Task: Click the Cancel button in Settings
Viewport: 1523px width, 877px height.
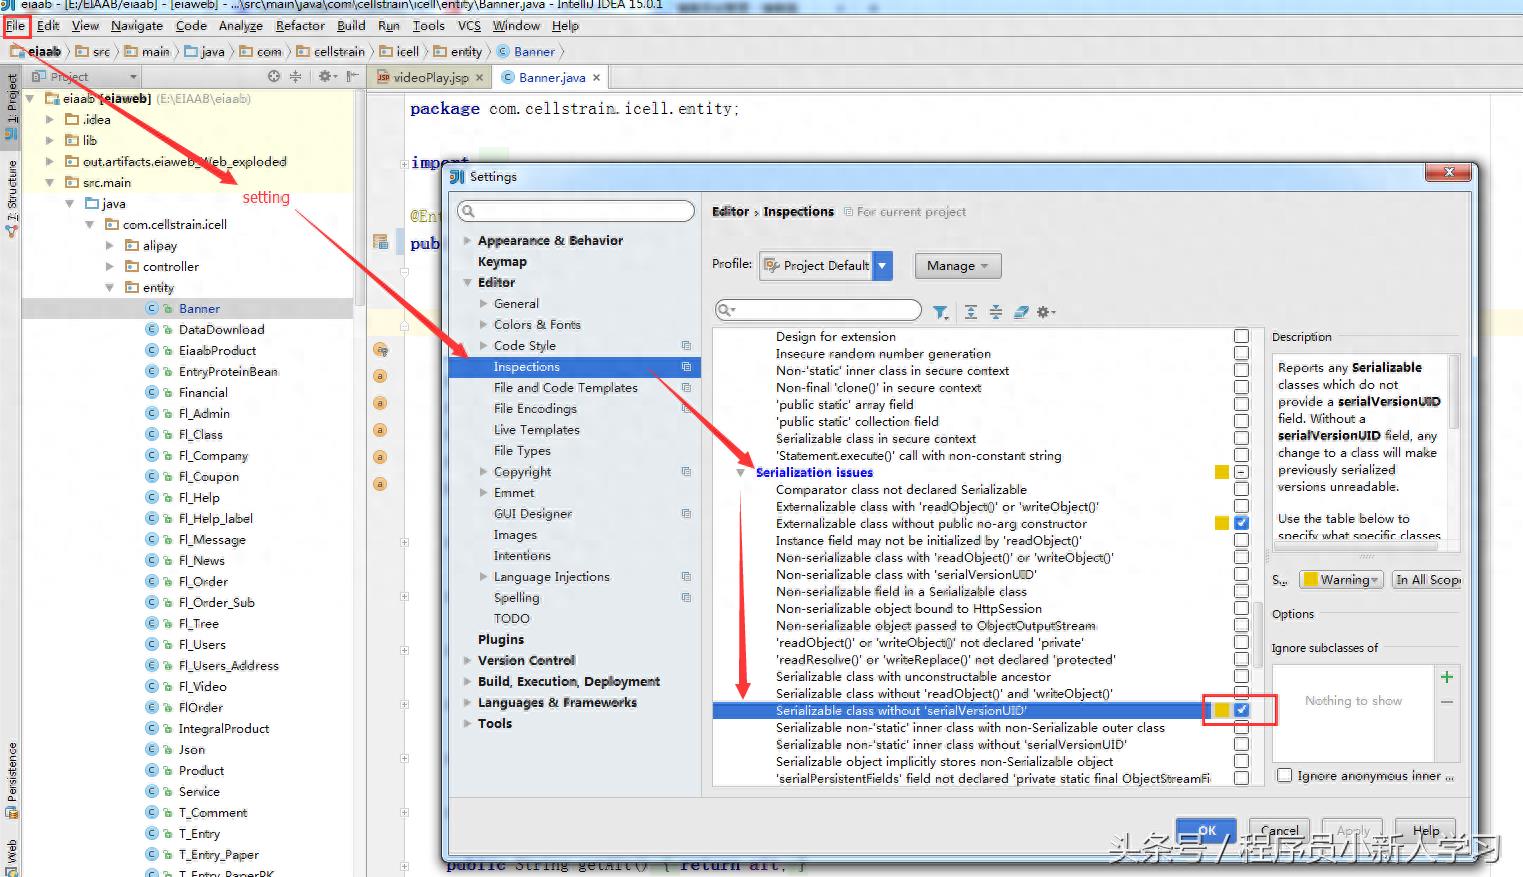Action: [1279, 831]
